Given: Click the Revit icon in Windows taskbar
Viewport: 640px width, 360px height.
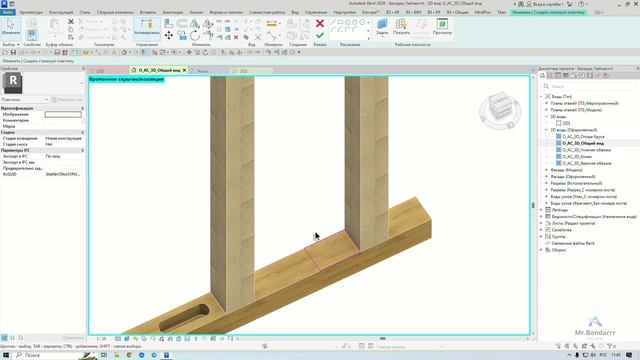Looking at the screenshot, I should coord(167,355).
